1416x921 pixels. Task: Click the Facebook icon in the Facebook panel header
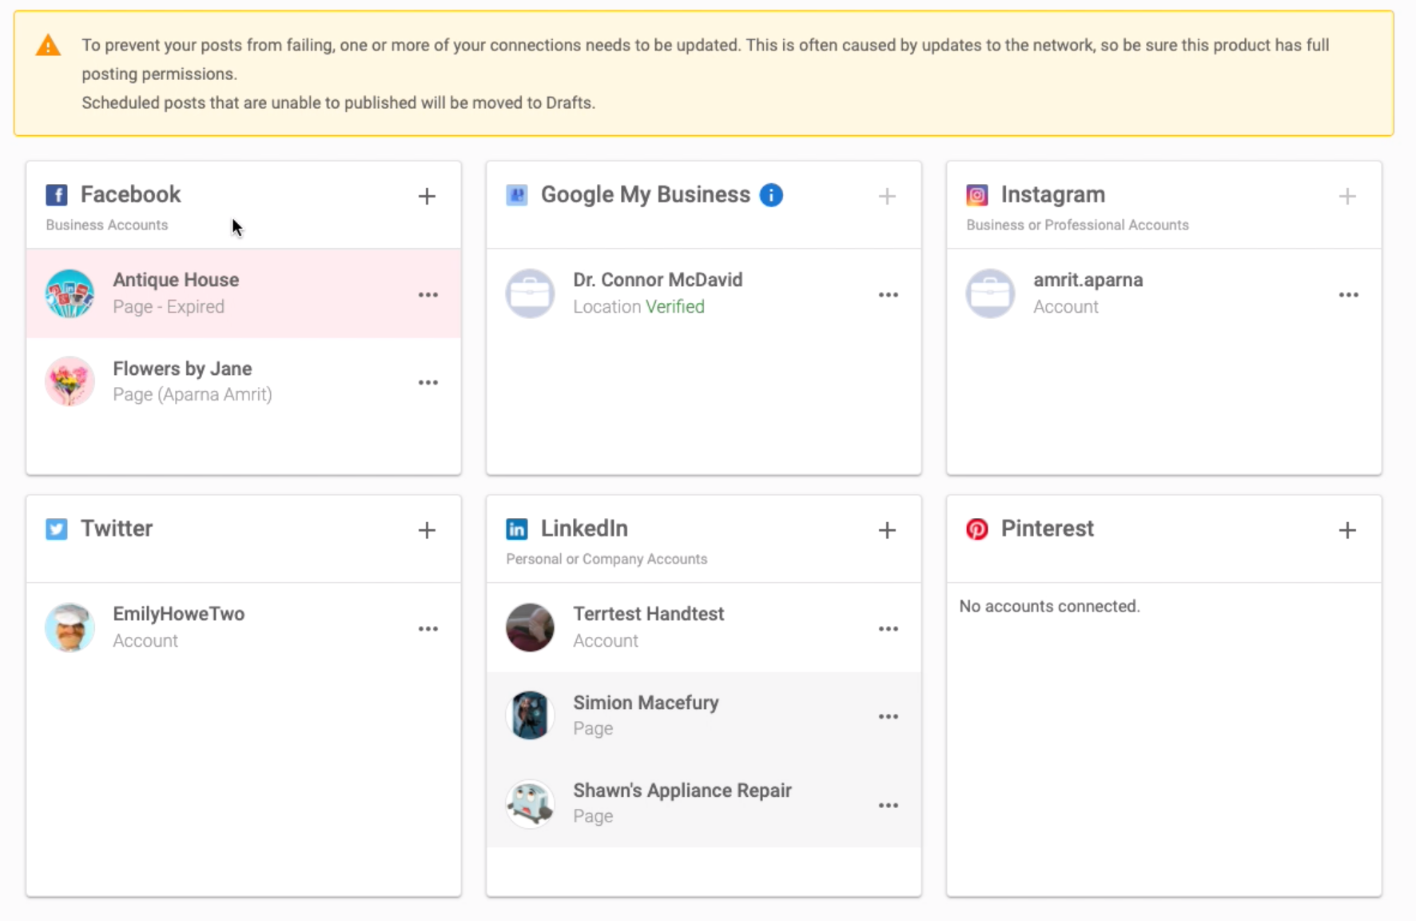click(x=56, y=194)
